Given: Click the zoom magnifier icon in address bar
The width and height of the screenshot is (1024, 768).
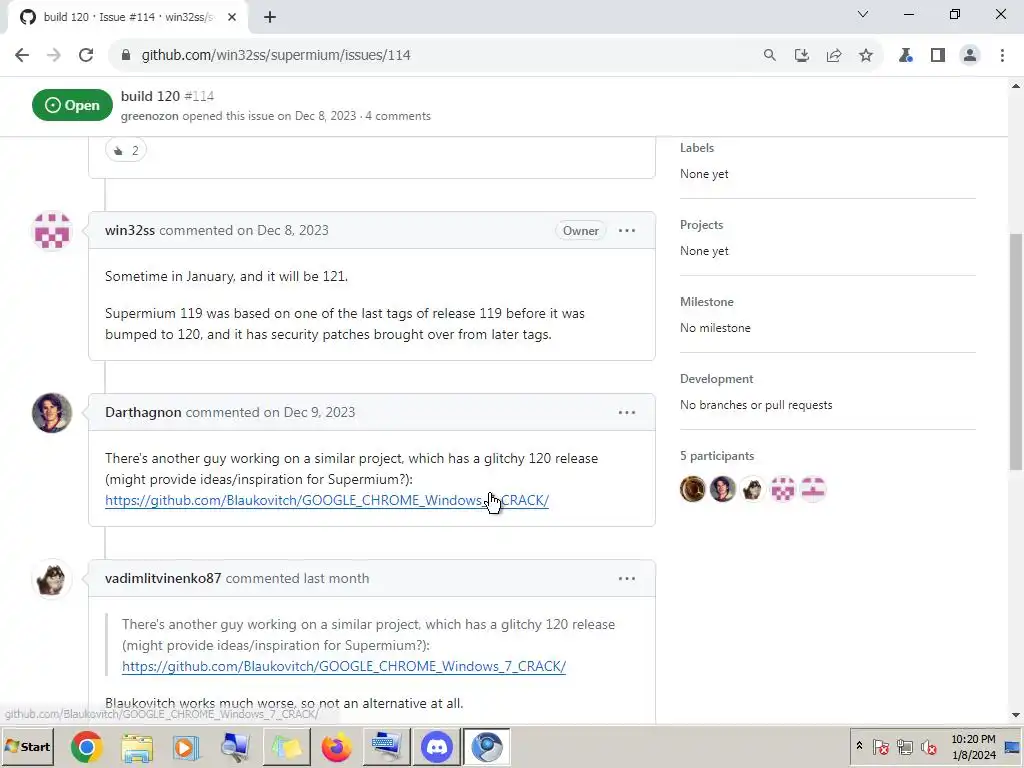Looking at the screenshot, I should [x=770, y=55].
